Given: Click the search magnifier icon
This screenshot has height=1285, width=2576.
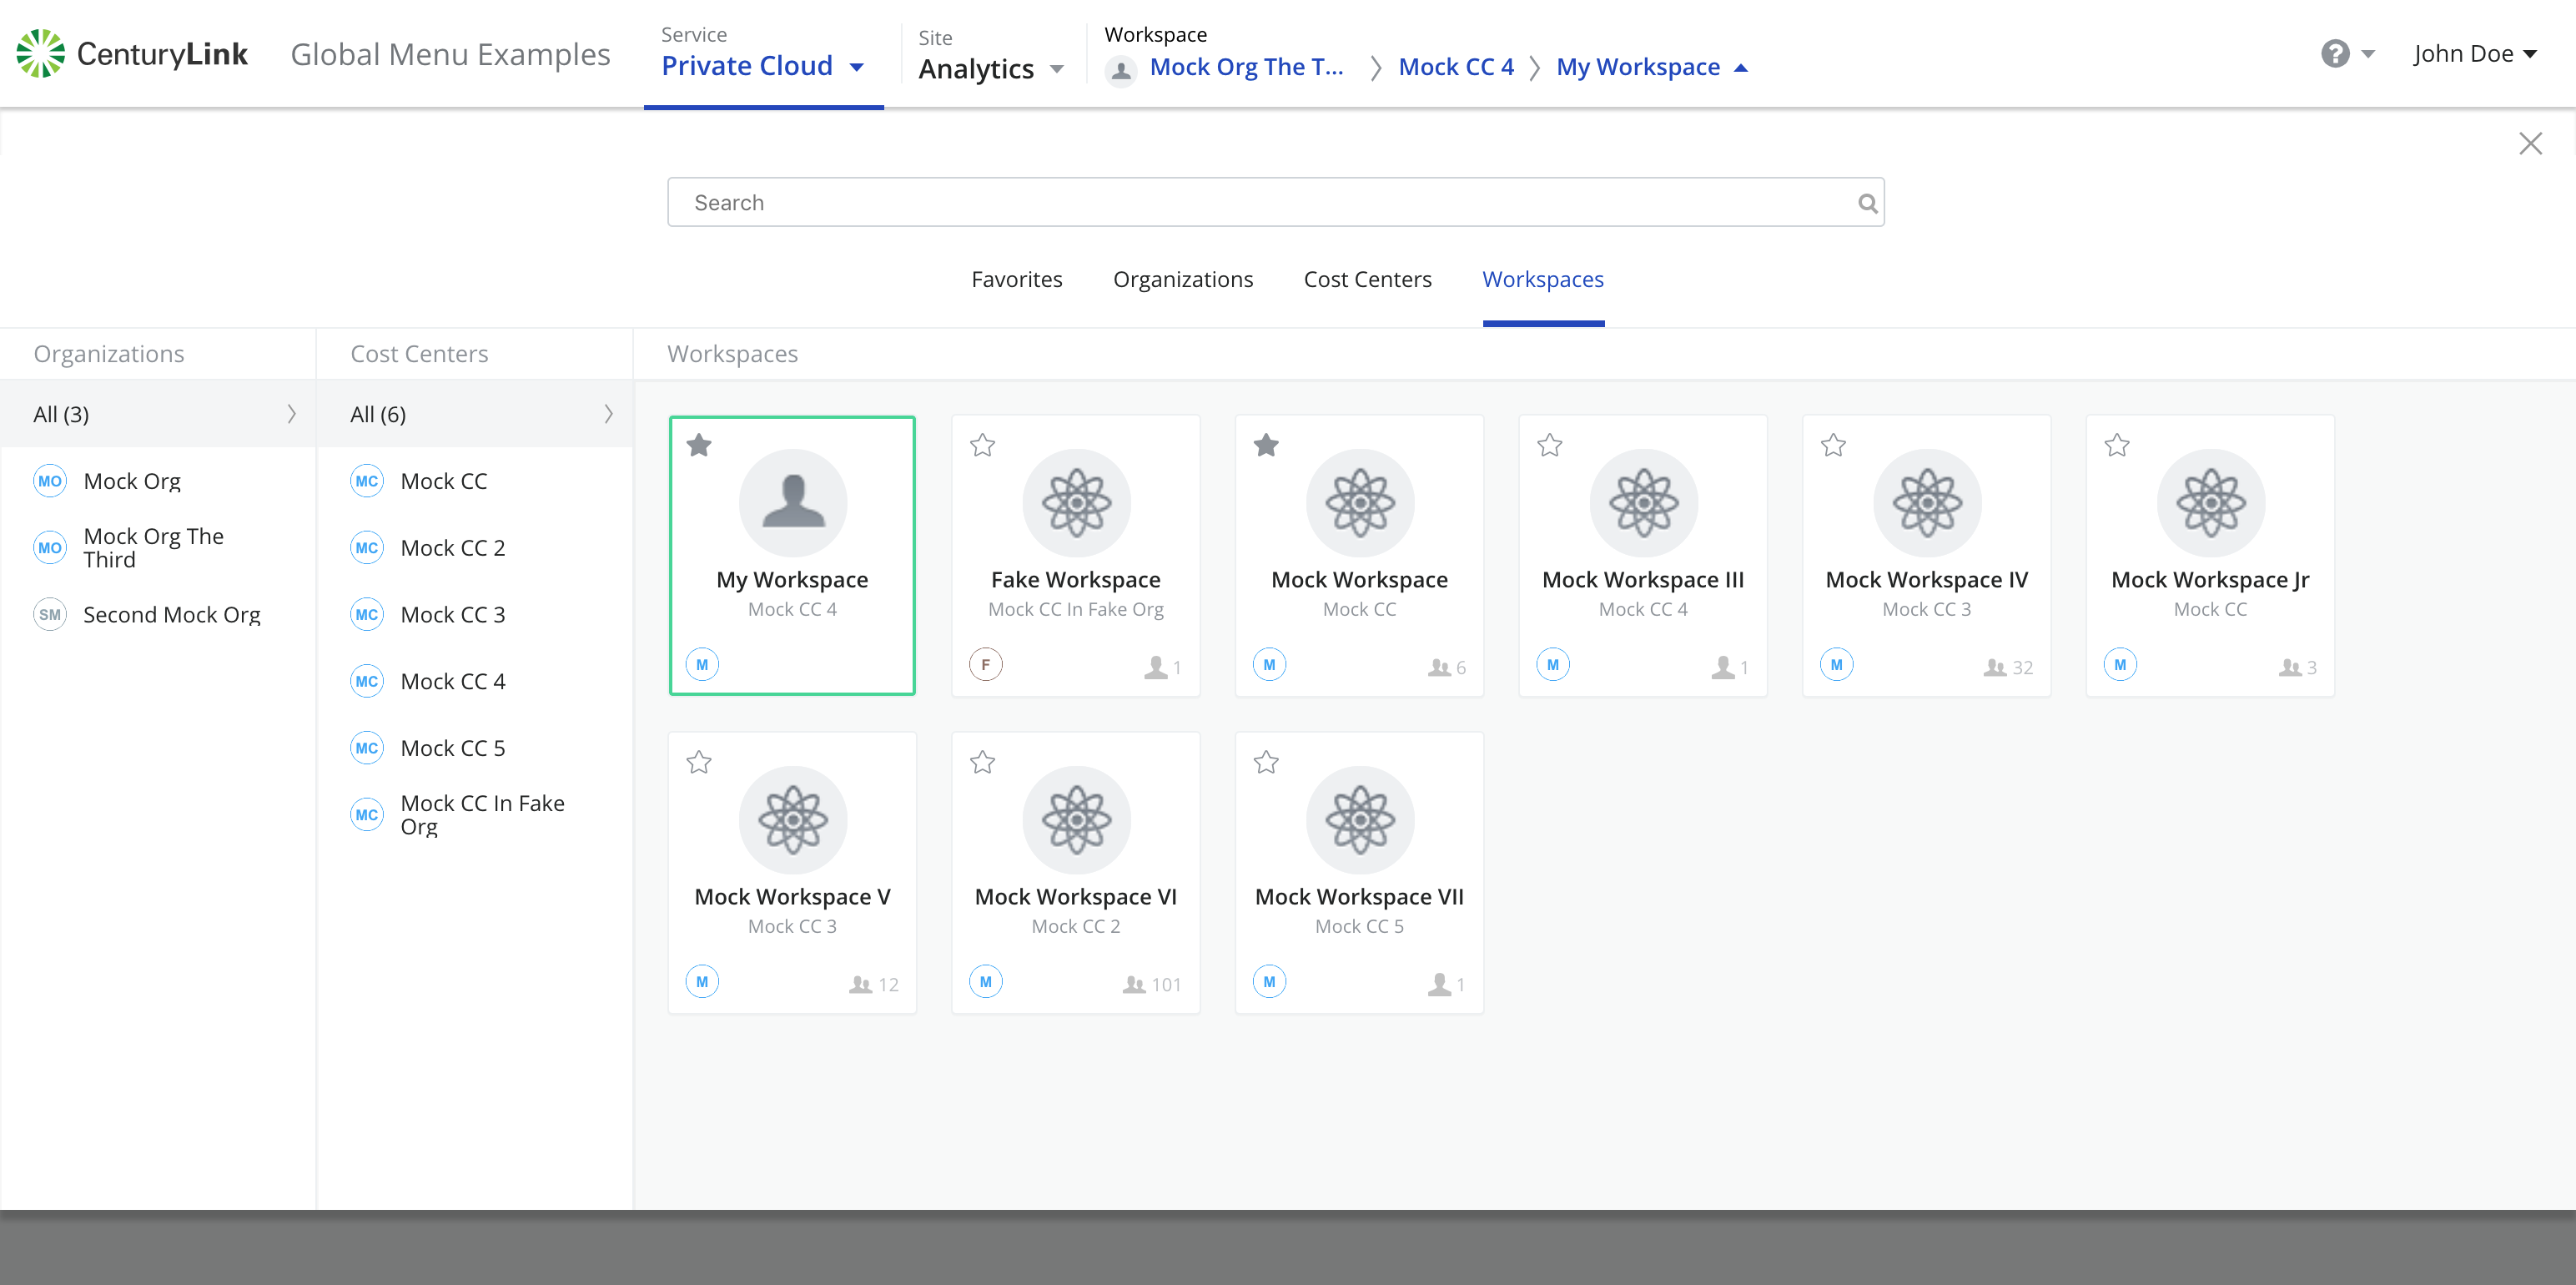Looking at the screenshot, I should tap(1866, 203).
